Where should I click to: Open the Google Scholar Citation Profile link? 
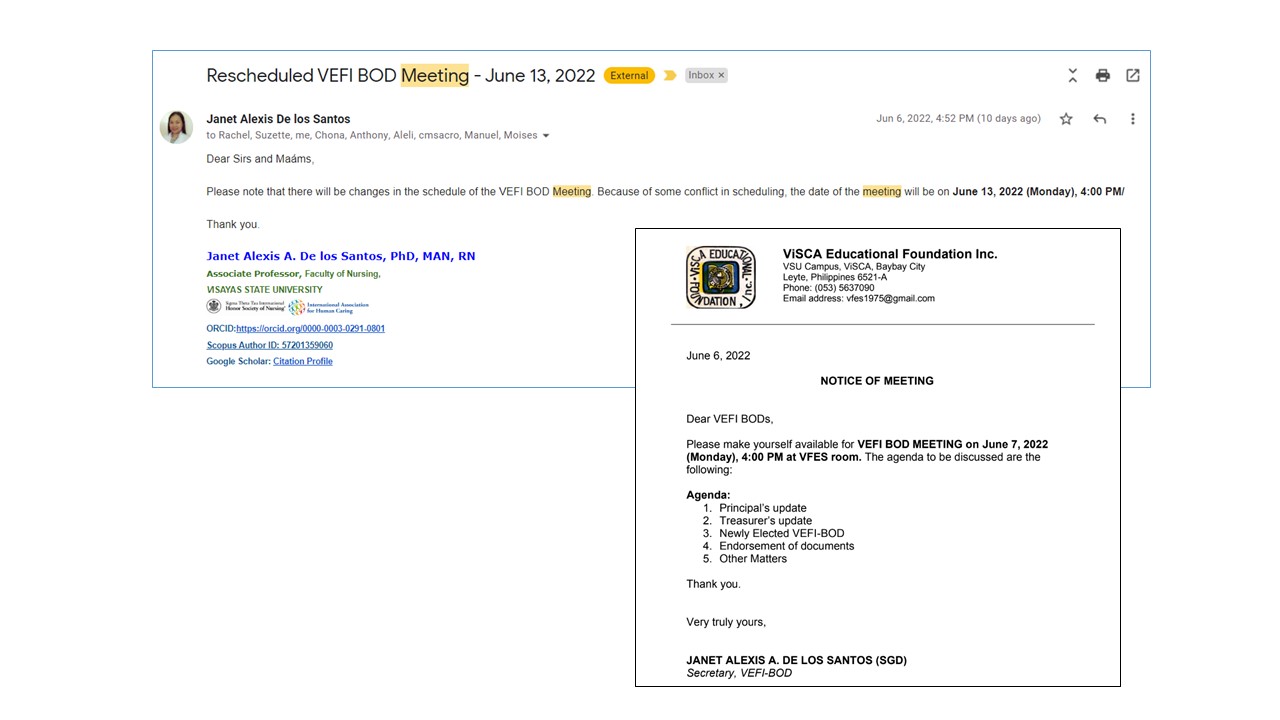click(x=302, y=361)
